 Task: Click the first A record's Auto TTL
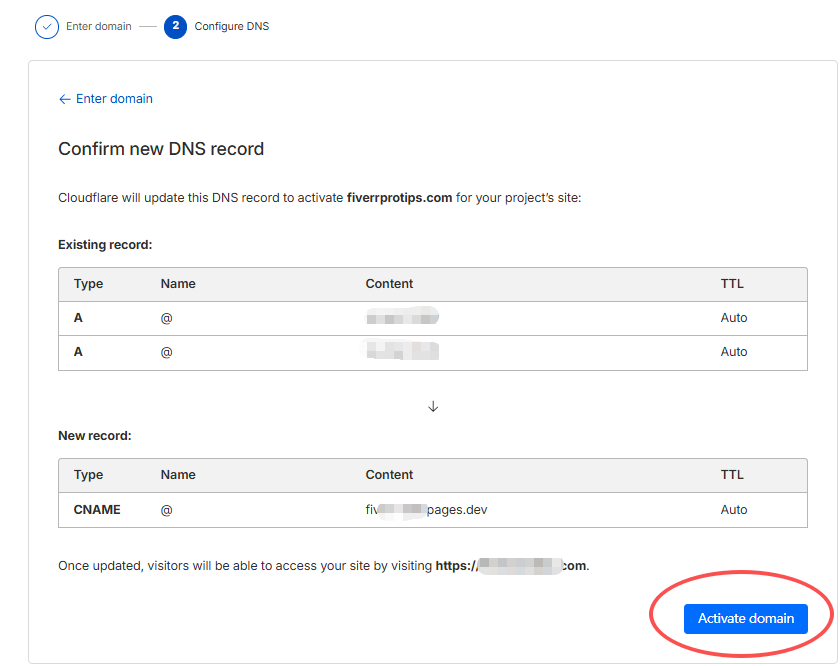pos(734,318)
